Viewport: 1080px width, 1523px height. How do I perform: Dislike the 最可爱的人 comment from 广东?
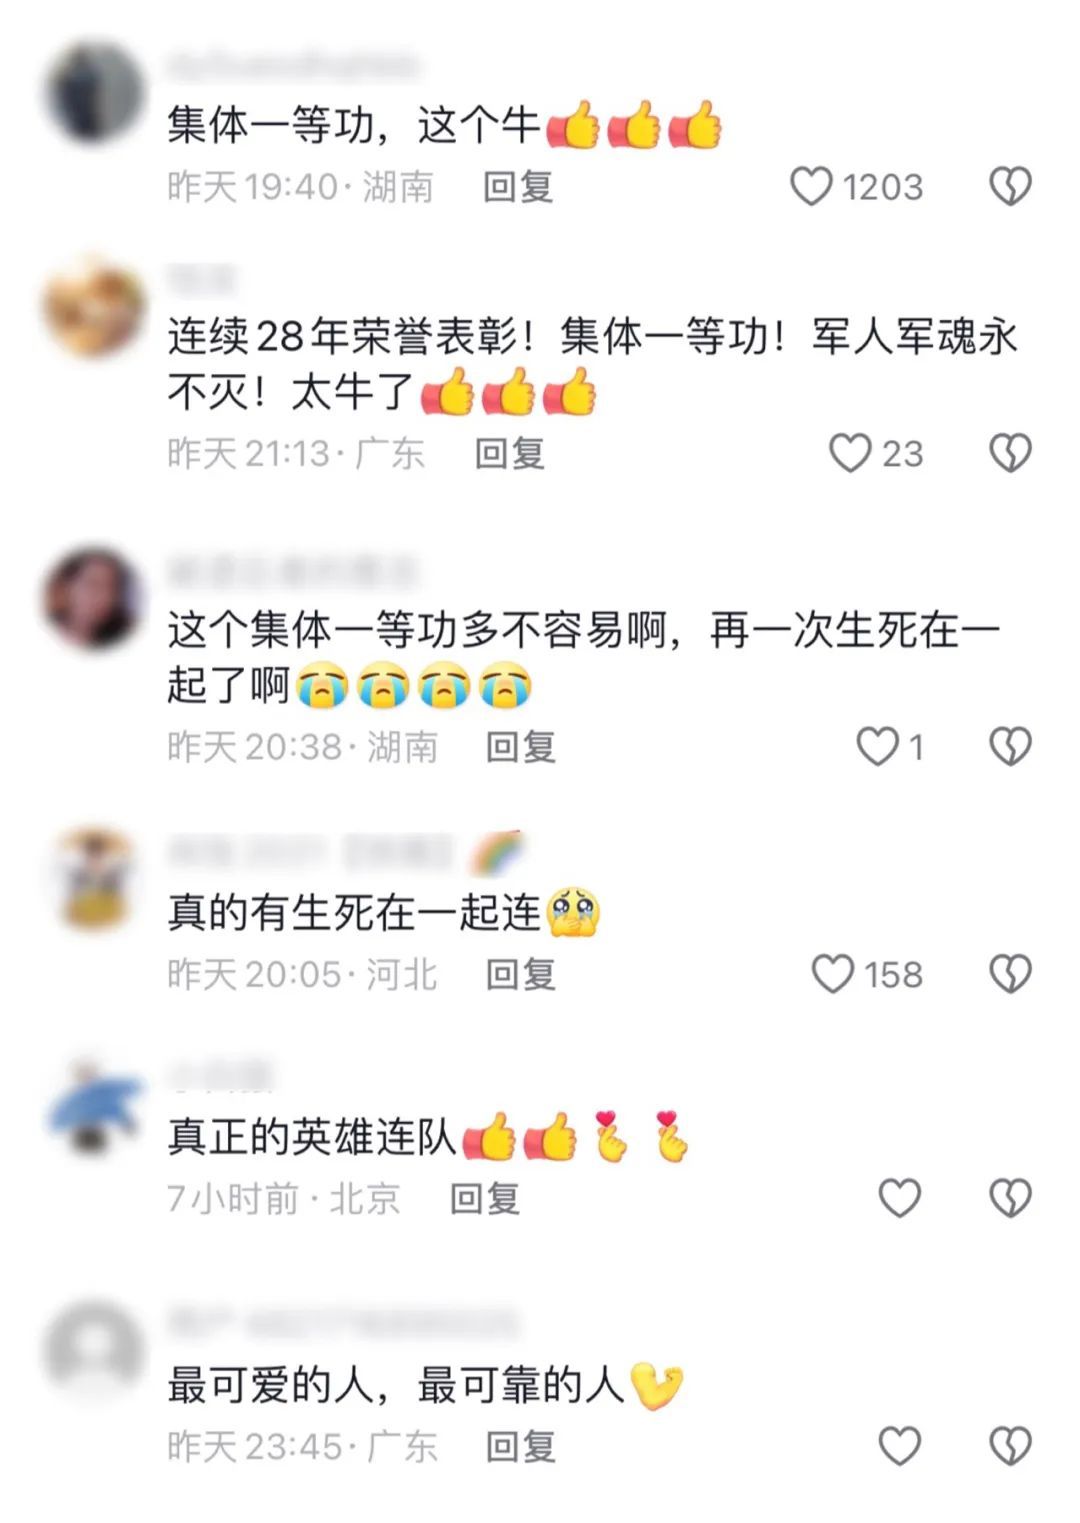click(1010, 1446)
